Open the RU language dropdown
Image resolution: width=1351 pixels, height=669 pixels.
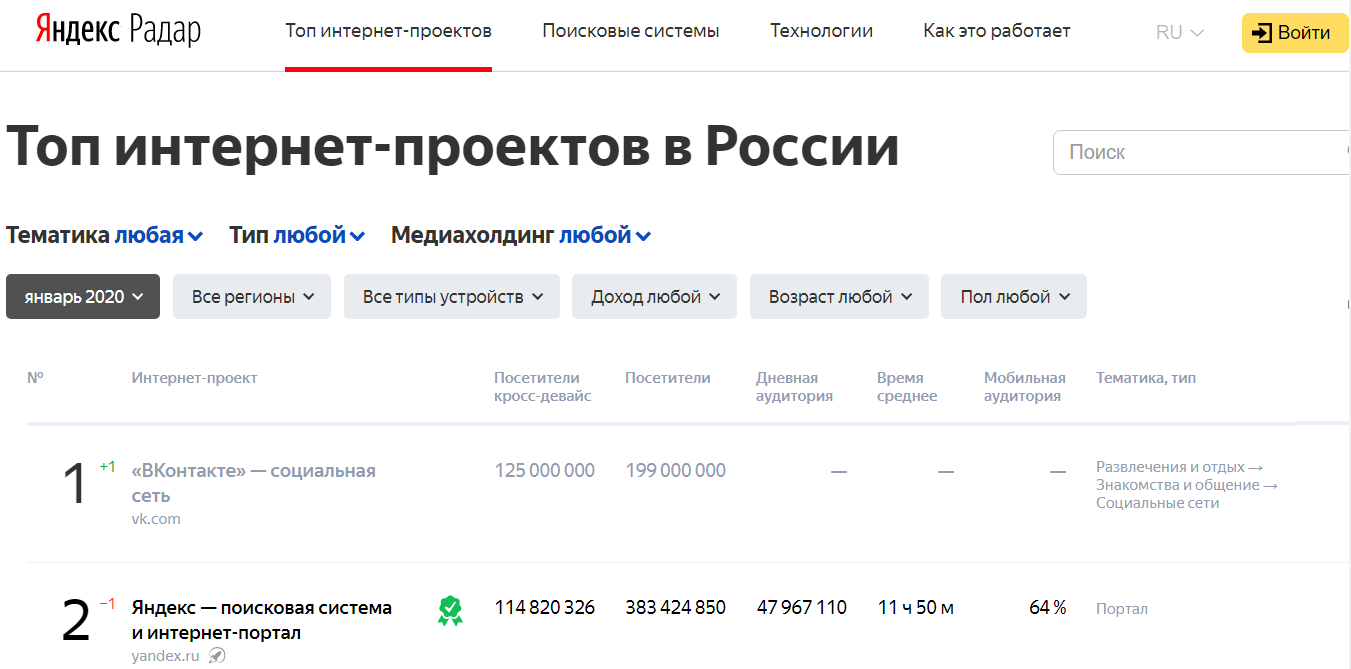point(1180,32)
